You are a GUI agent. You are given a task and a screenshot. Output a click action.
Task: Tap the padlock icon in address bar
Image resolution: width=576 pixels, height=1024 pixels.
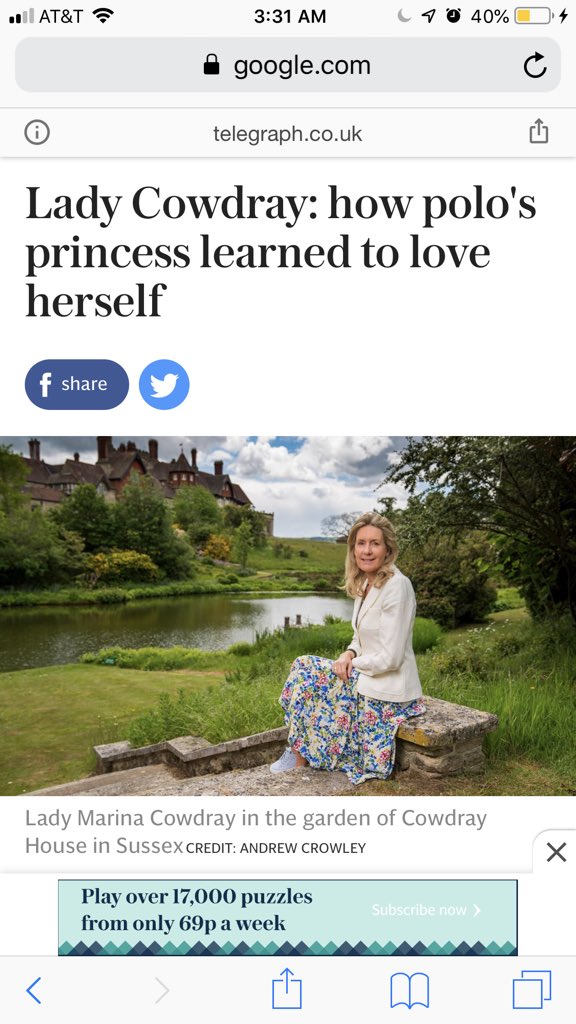click(212, 65)
